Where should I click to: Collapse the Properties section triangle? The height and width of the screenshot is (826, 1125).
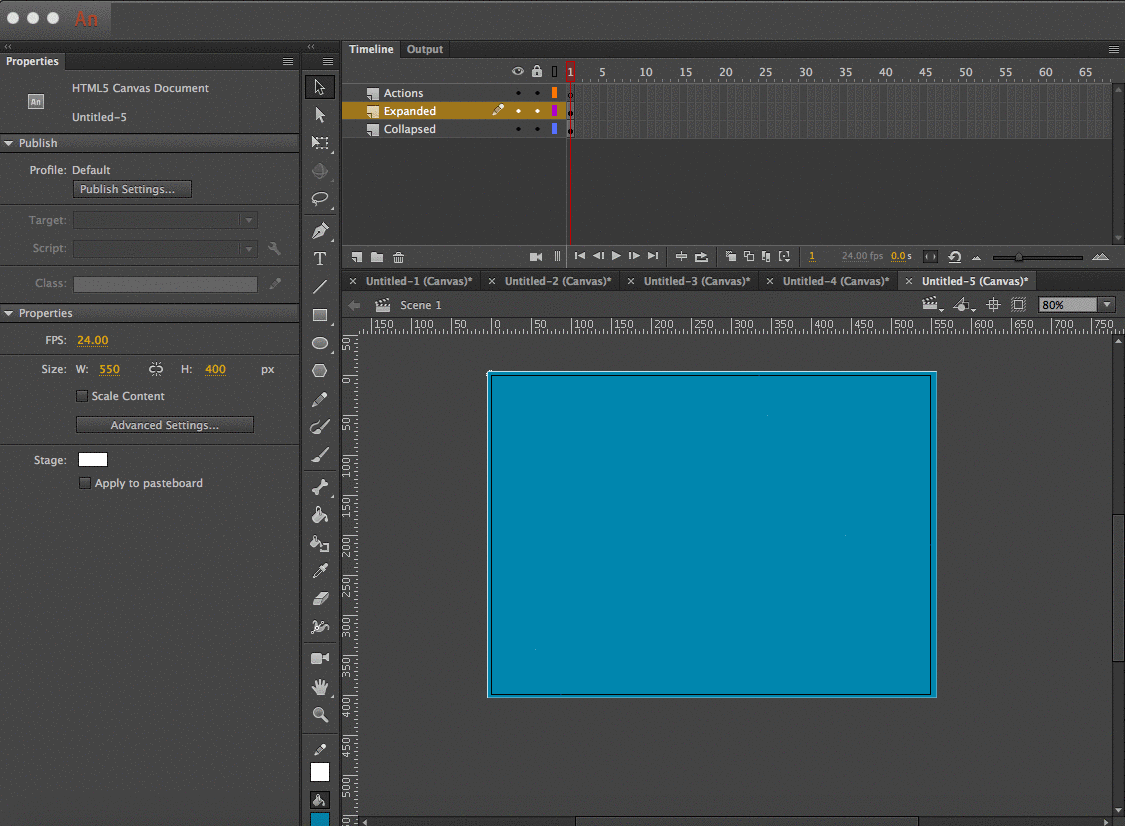[x=9, y=313]
